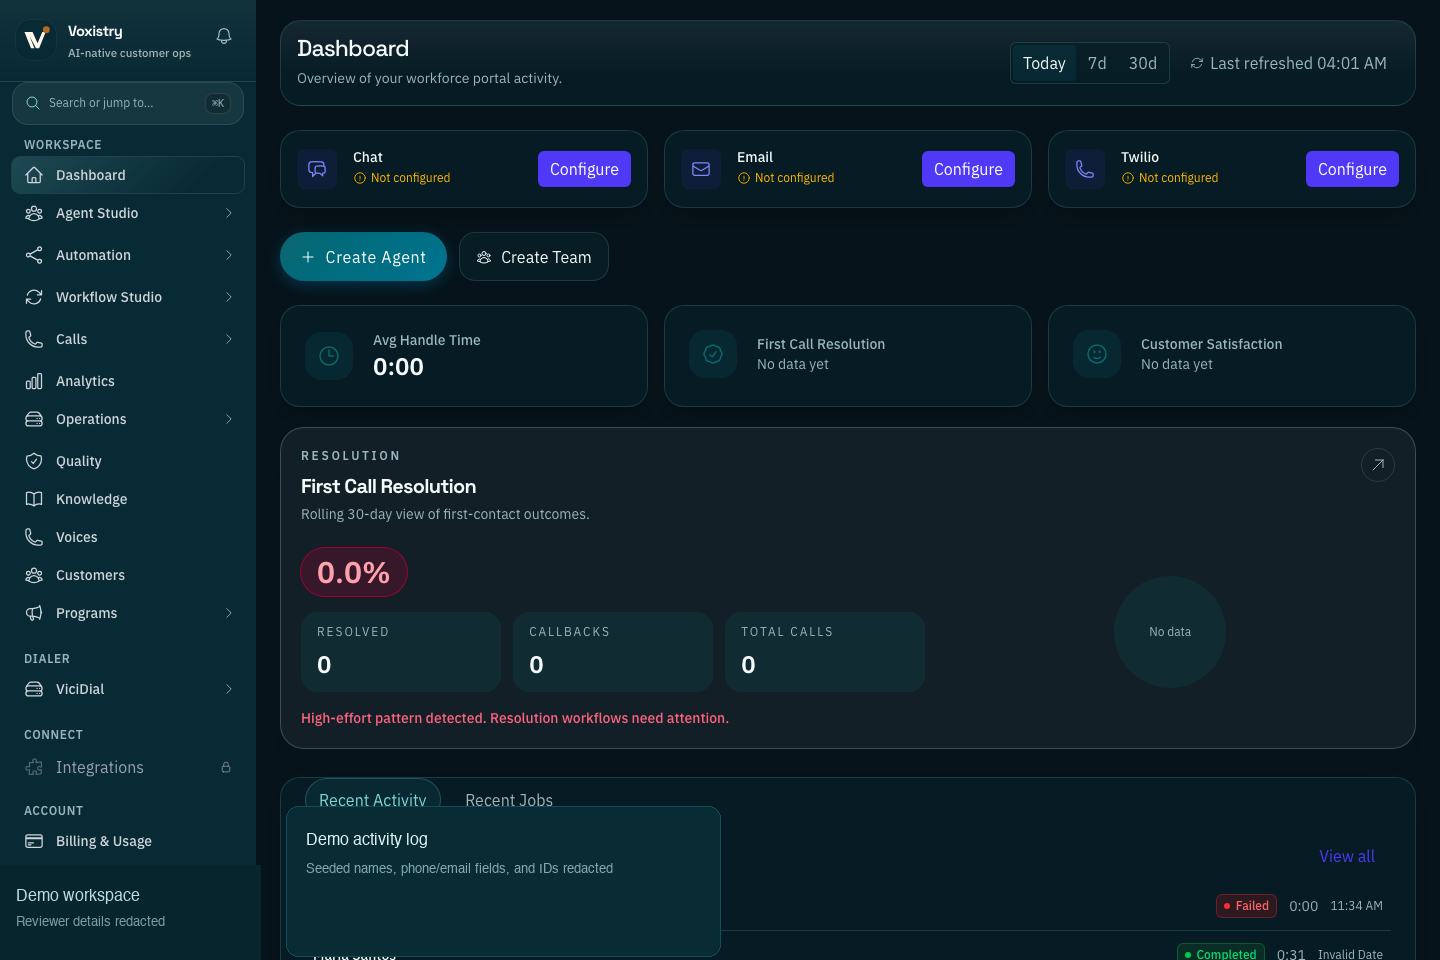The height and width of the screenshot is (960, 1440).
Task: Click the ViciDial server icon
Action: [x=34, y=689]
